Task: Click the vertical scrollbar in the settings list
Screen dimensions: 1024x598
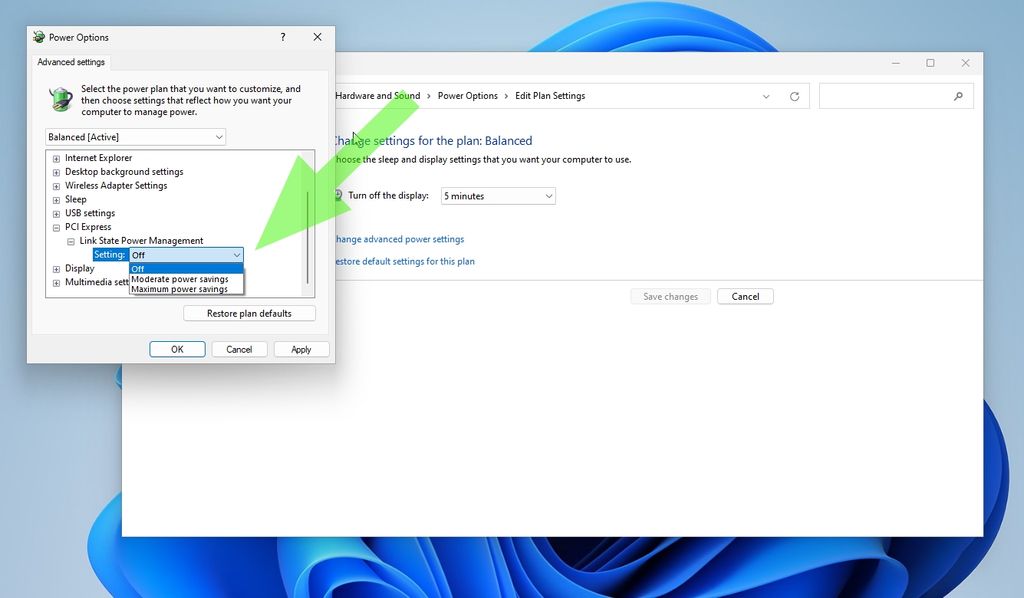Action: pyautogui.click(x=306, y=220)
